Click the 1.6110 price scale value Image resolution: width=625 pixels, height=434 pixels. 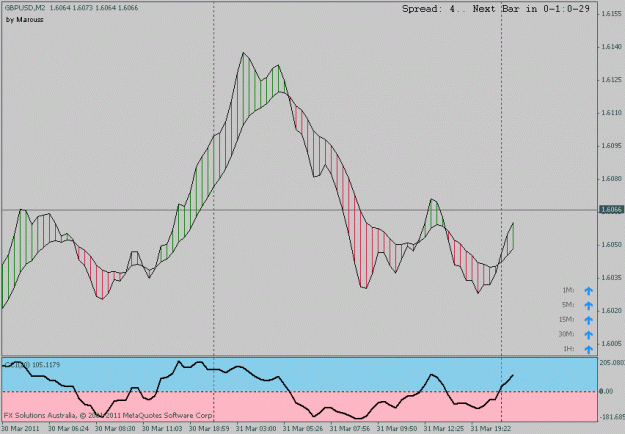coord(612,113)
